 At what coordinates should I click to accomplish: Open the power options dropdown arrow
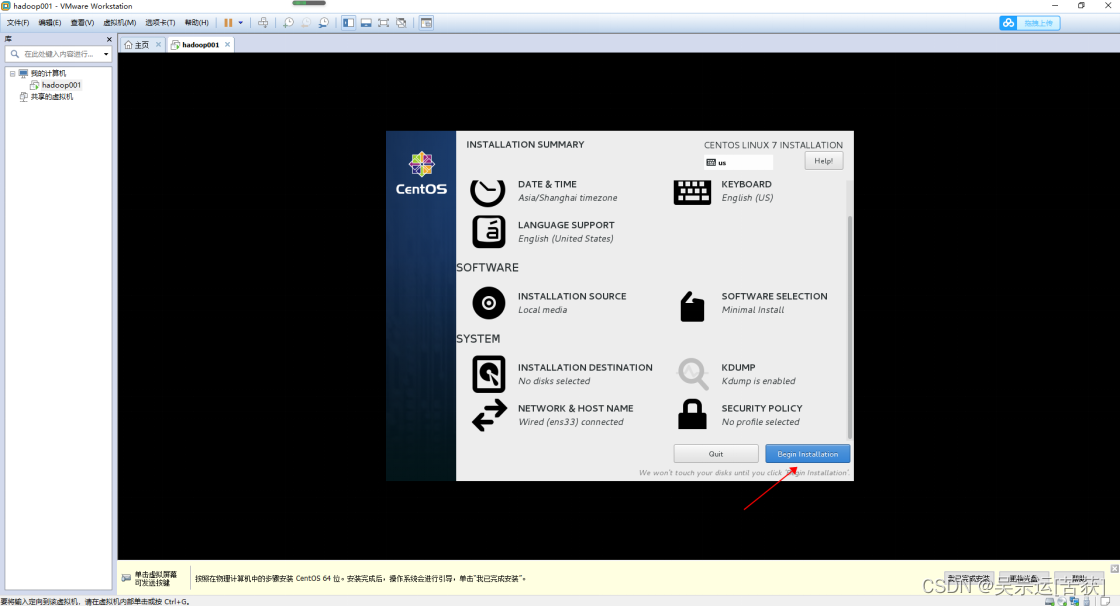pyautogui.click(x=241, y=23)
